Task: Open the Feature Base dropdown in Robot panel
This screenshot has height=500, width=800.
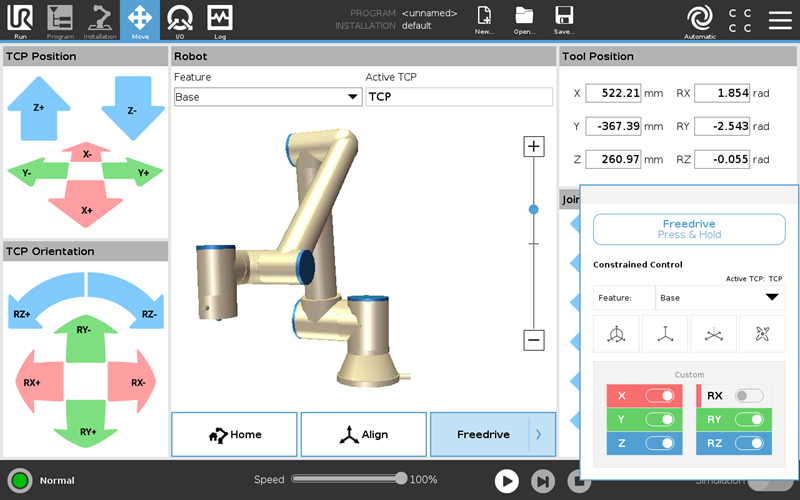Action: (267, 97)
